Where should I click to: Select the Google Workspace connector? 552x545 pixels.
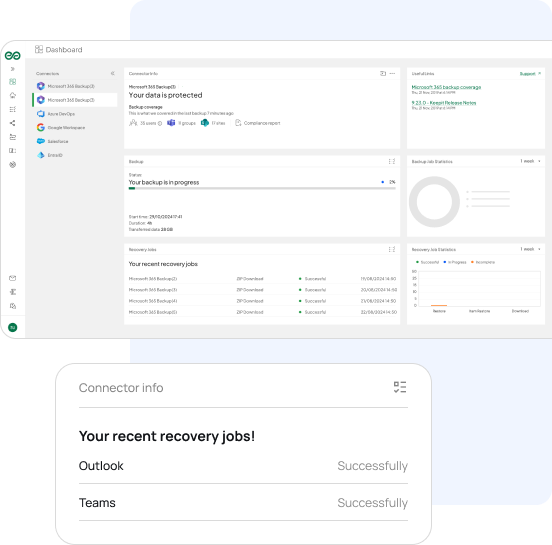pos(61,127)
